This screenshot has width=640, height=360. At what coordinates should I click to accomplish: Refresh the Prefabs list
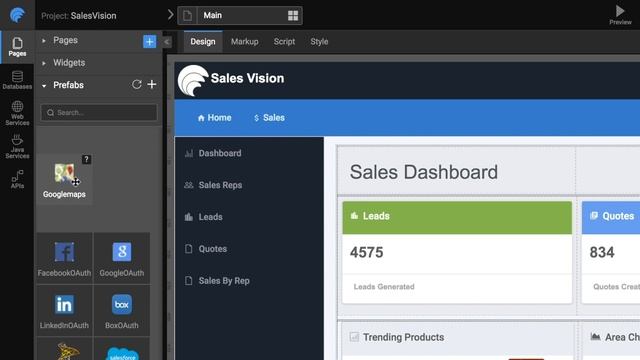pos(136,84)
